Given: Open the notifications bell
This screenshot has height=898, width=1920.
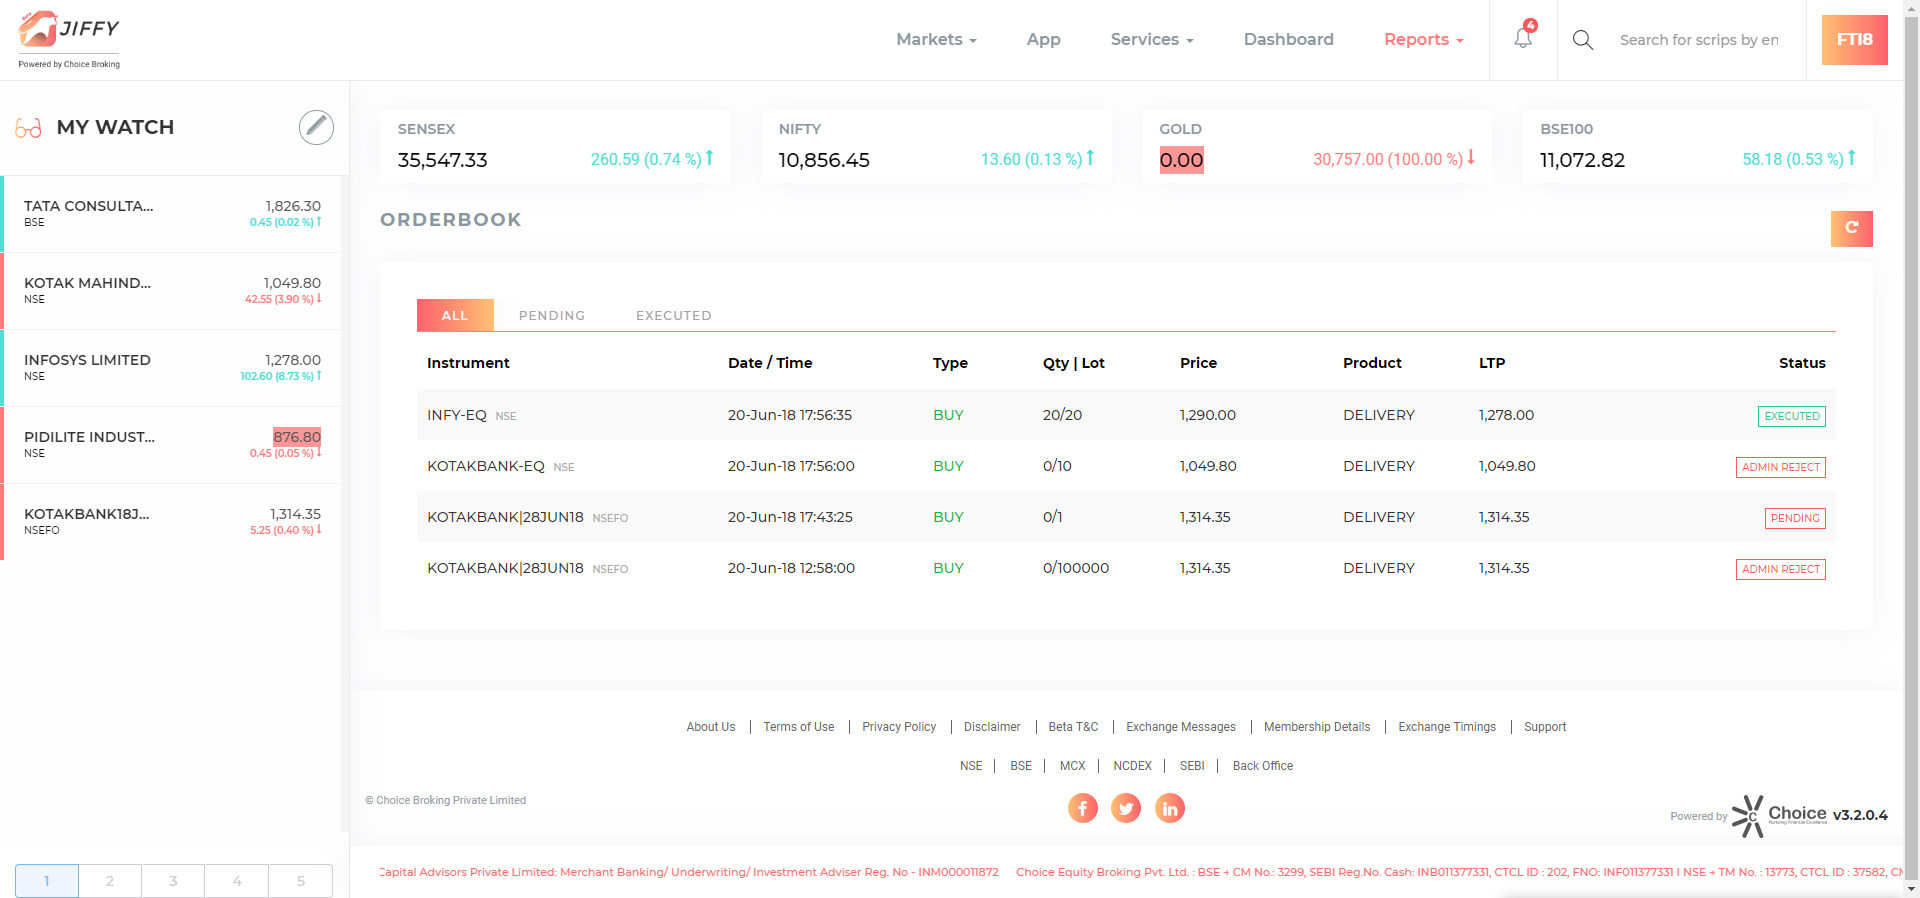Looking at the screenshot, I should (1523, 38).
